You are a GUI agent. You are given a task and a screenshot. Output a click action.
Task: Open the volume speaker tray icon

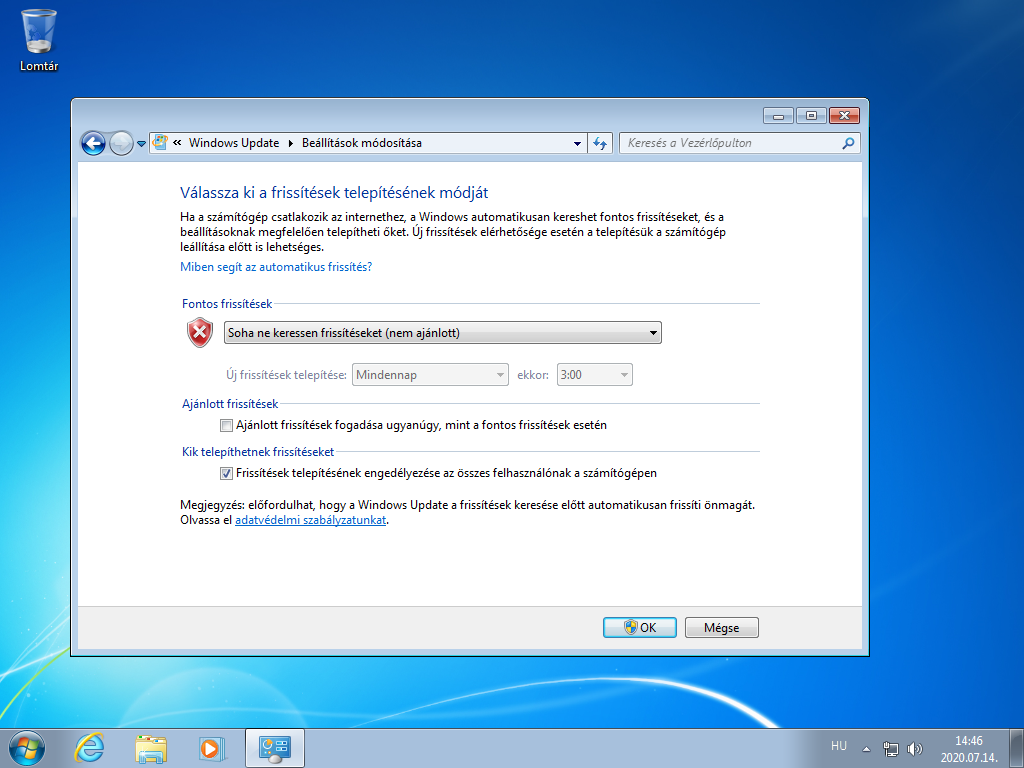point(915,749)
